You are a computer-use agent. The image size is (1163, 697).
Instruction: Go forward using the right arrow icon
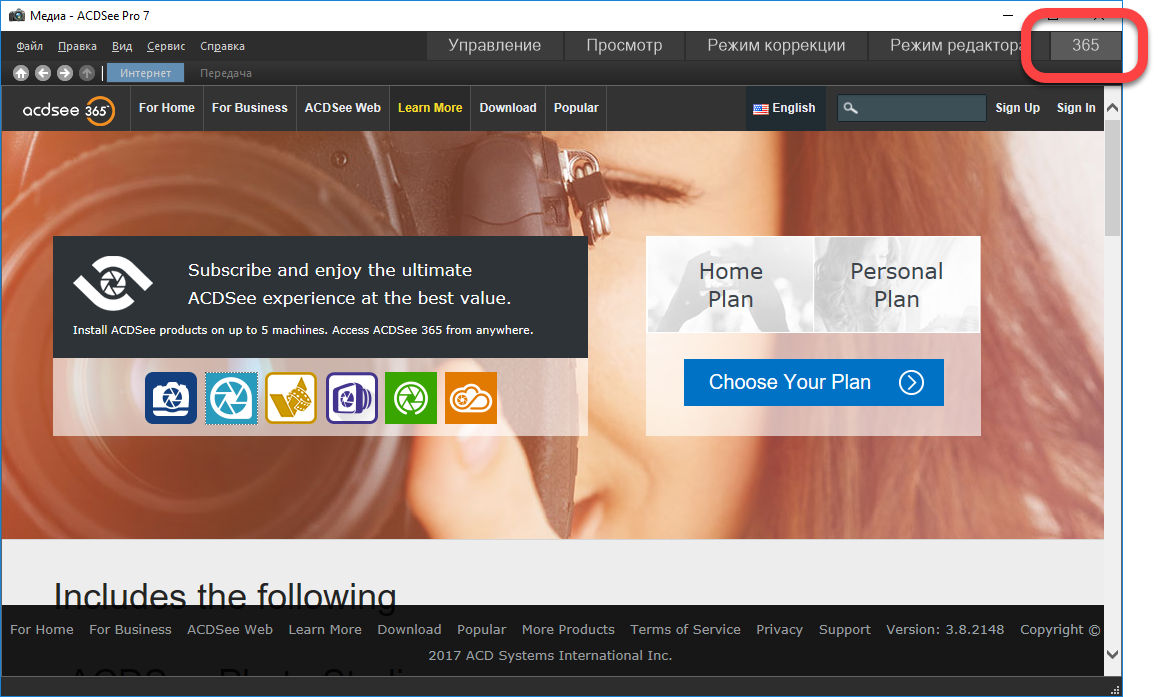(65, 73)
